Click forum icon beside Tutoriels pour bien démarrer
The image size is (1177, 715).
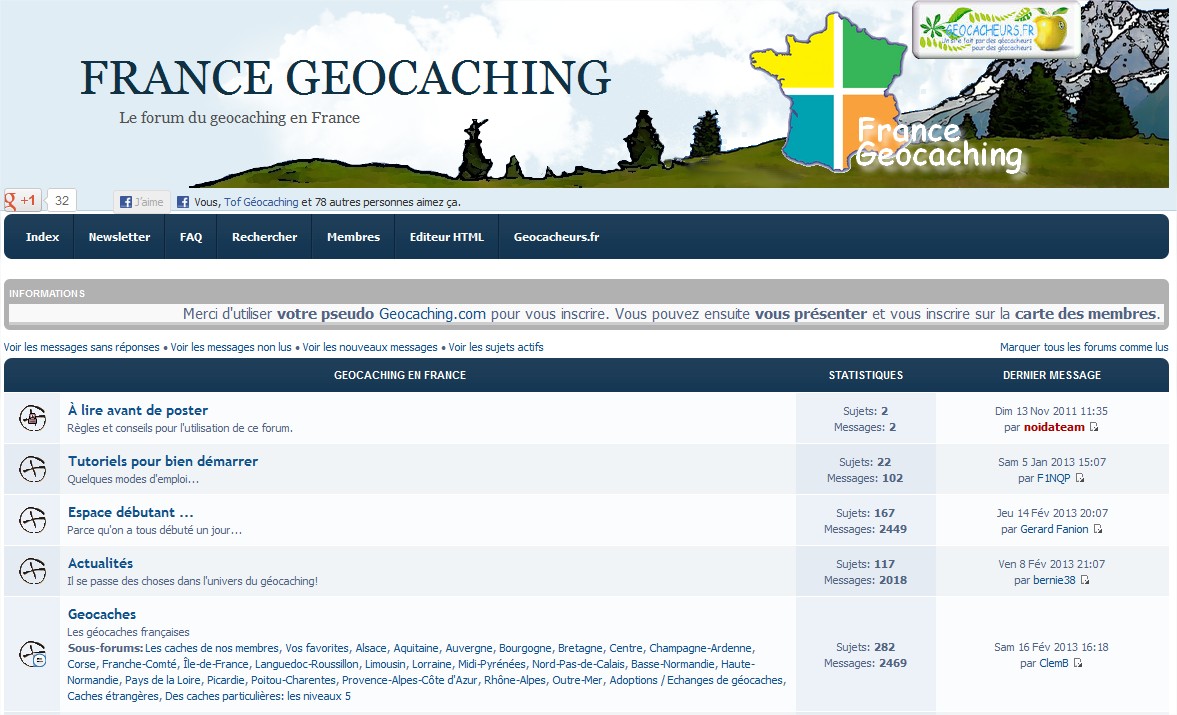point(32,469)
